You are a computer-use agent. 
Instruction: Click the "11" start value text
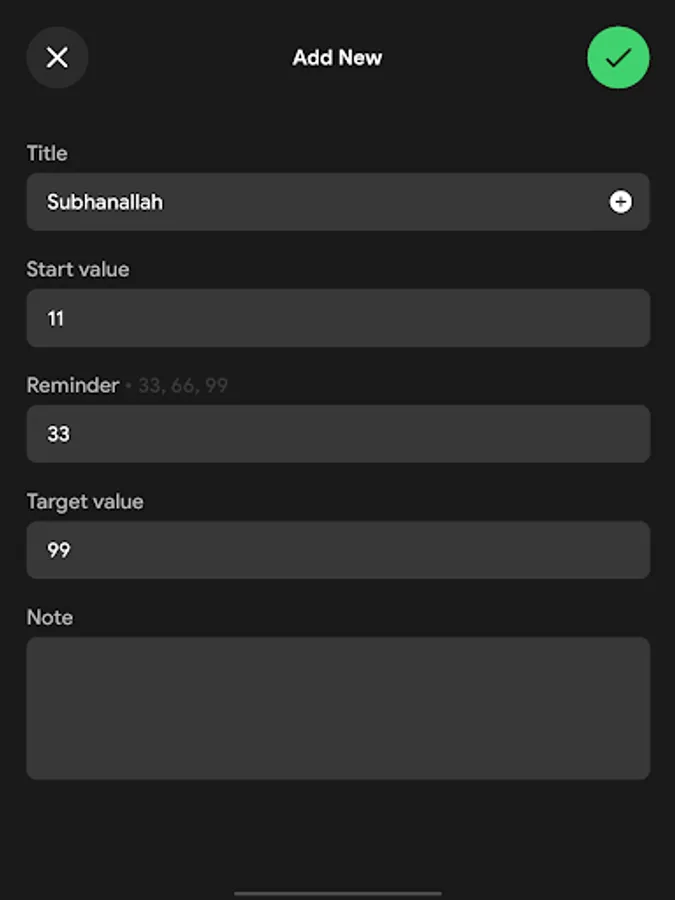pyautogui.click(x=56, y=318)
